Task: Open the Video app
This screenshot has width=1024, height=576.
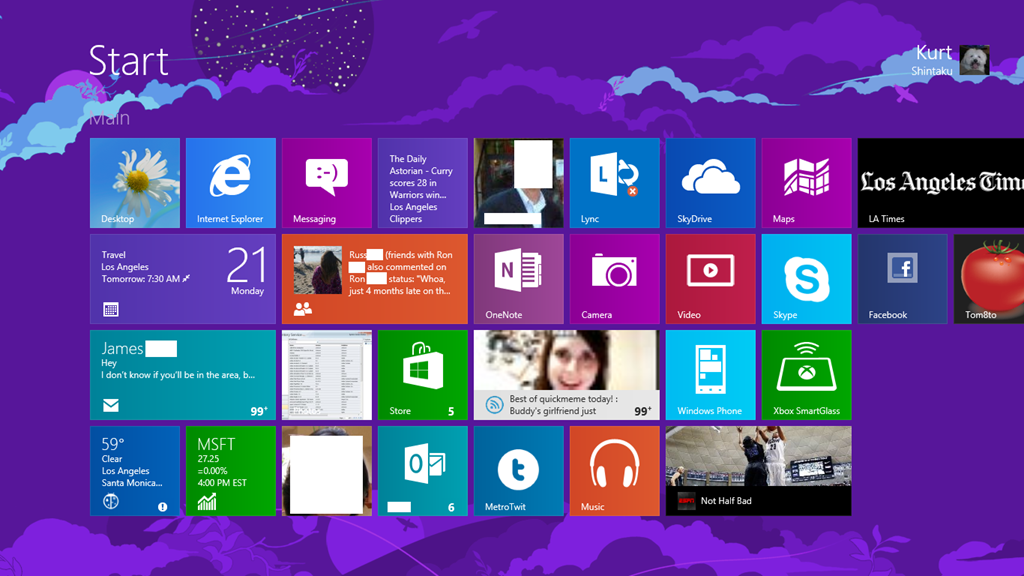Action: click(x=710, y=279)
